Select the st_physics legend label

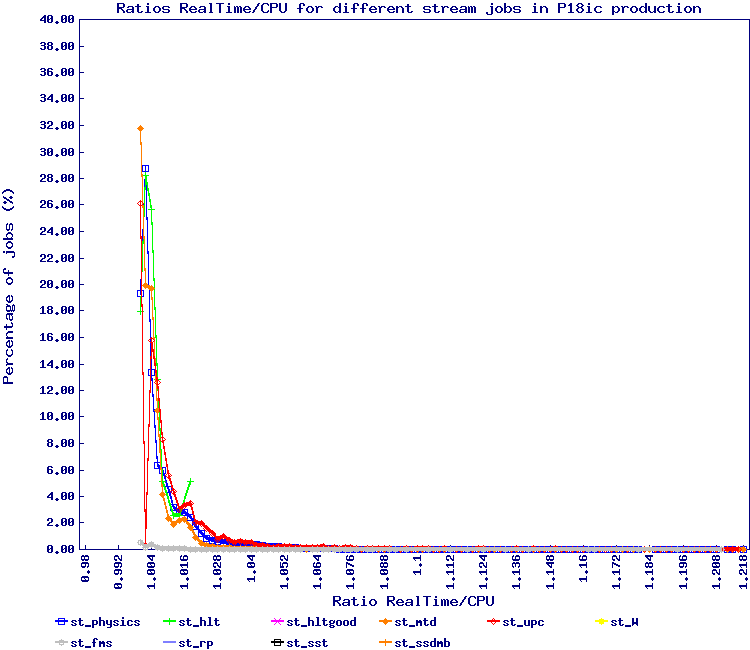(x=105, y=622)
